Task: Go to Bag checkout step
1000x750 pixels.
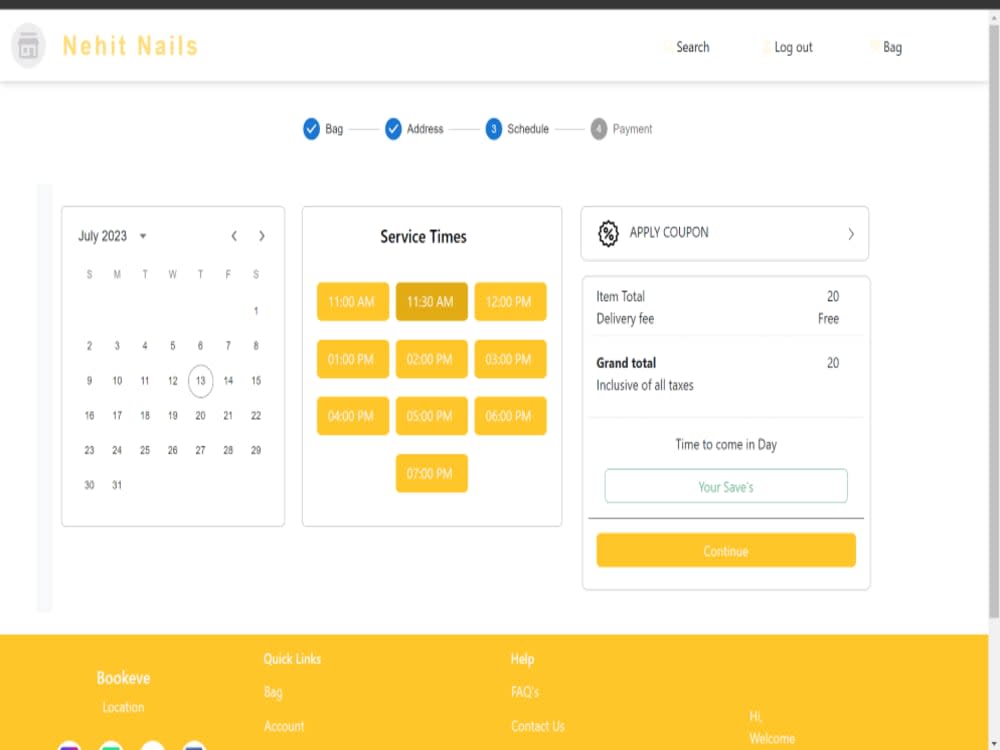Action: coord(323,129)
